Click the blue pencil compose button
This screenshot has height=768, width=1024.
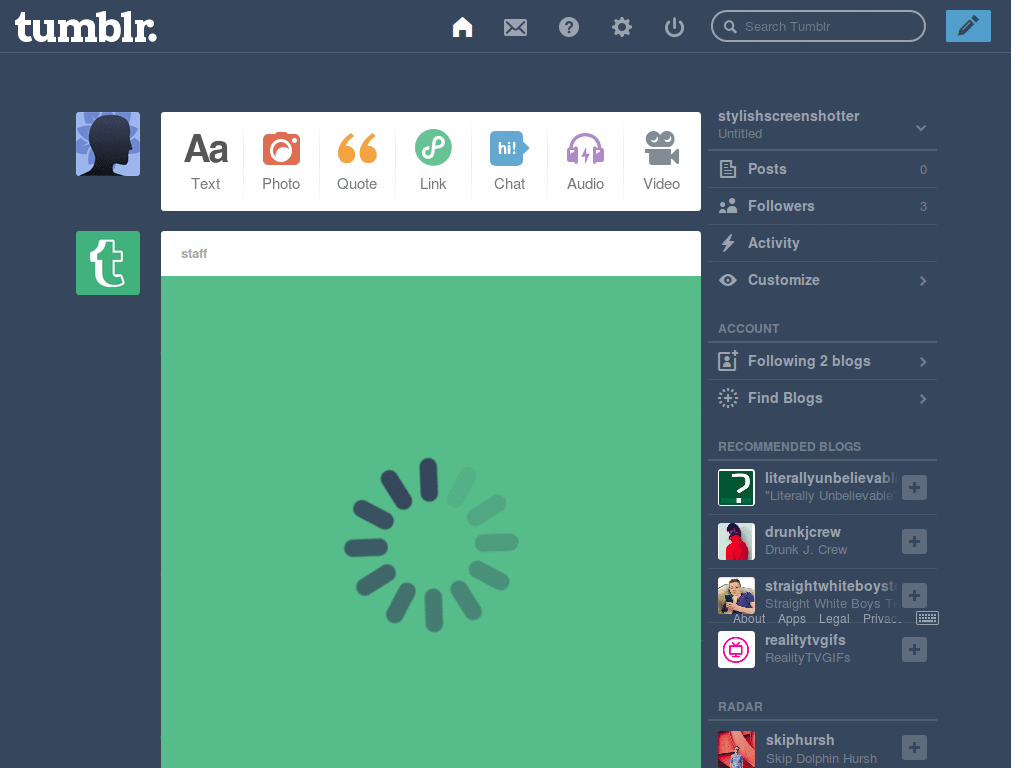point(968,26)
